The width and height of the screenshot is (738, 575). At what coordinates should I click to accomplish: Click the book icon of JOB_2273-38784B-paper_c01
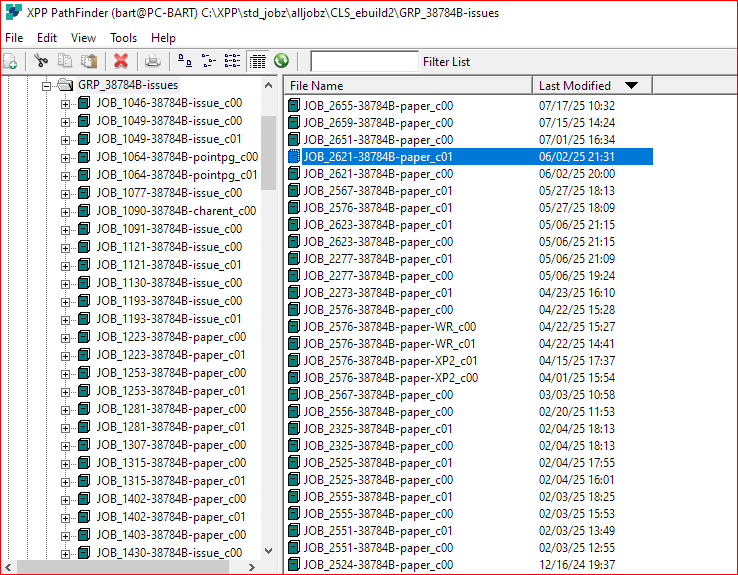point(294,292)
